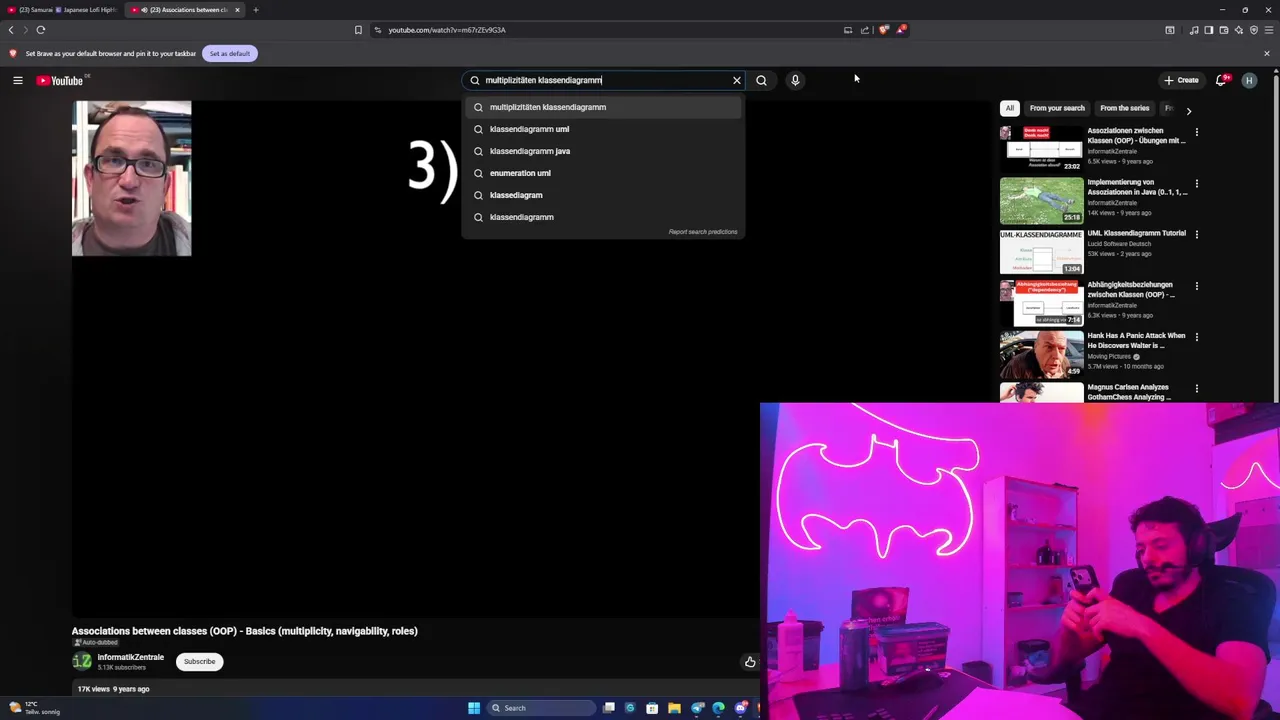Pick suggestion 'enumeration uml'
The height and width of the screenshot is (720, 1280).
tap(603, 173)
